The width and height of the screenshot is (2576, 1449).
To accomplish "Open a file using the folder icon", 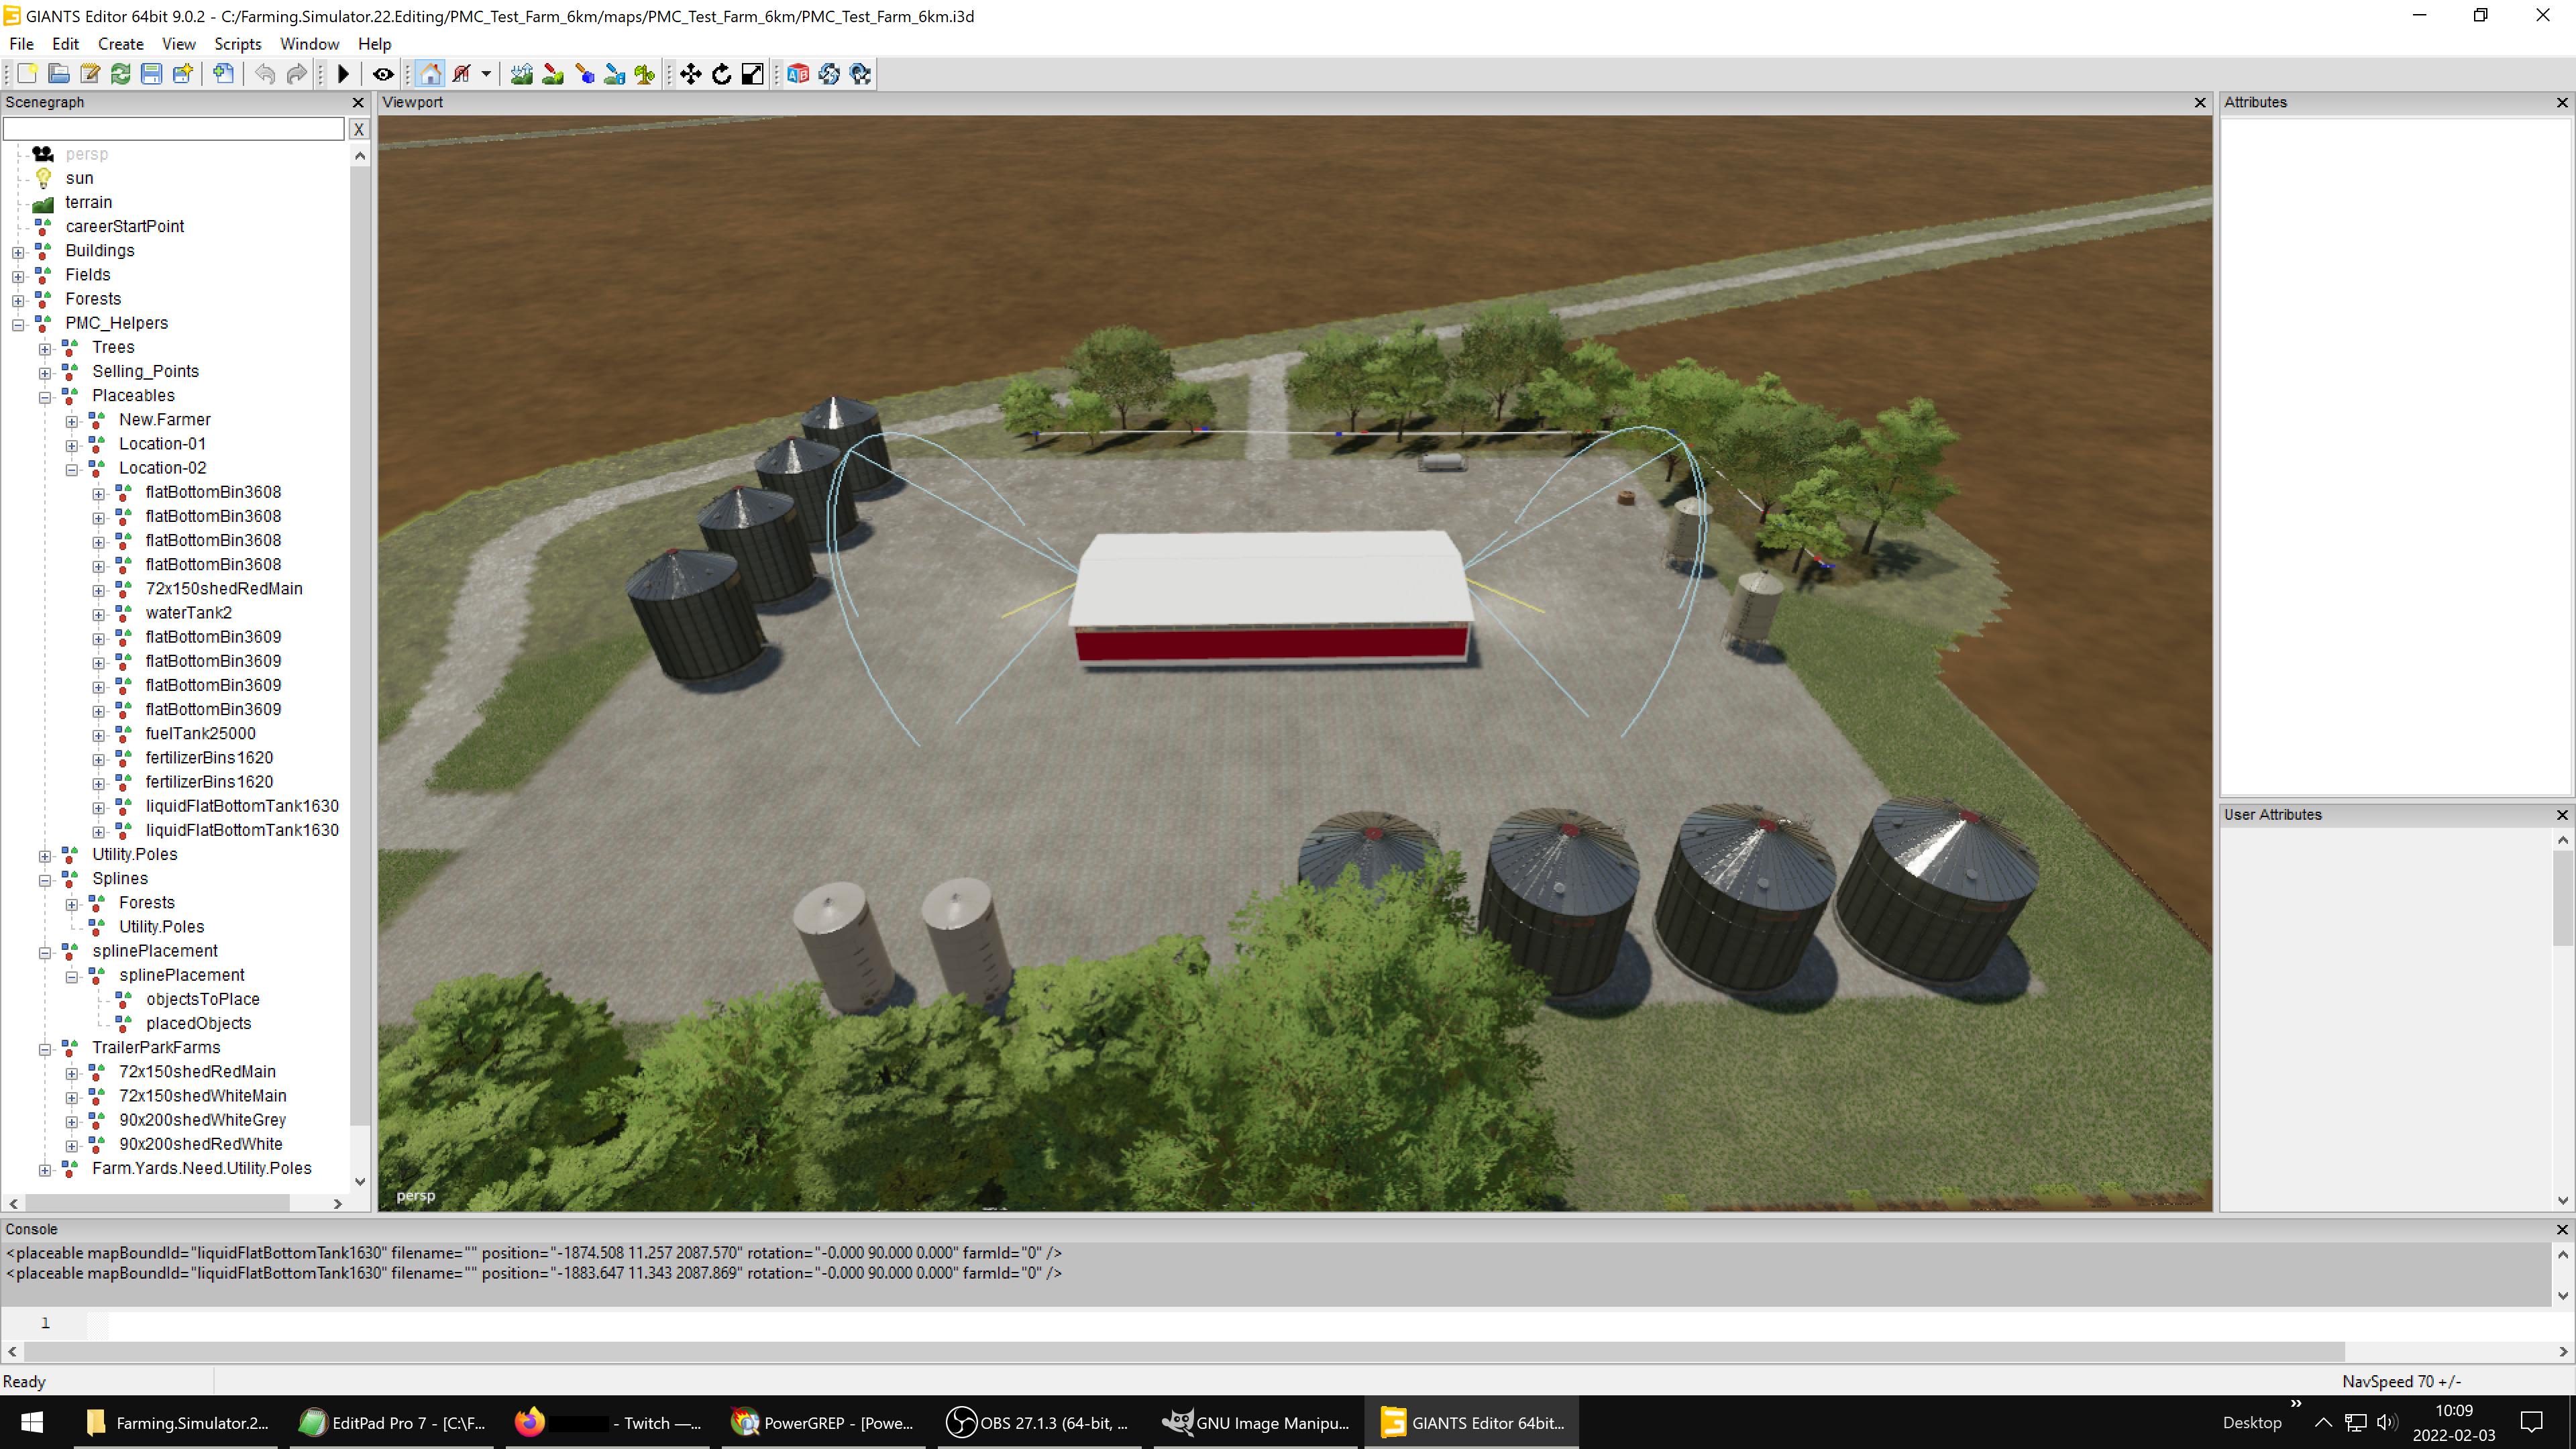I will pyautogui.click(x=59, y=74).
